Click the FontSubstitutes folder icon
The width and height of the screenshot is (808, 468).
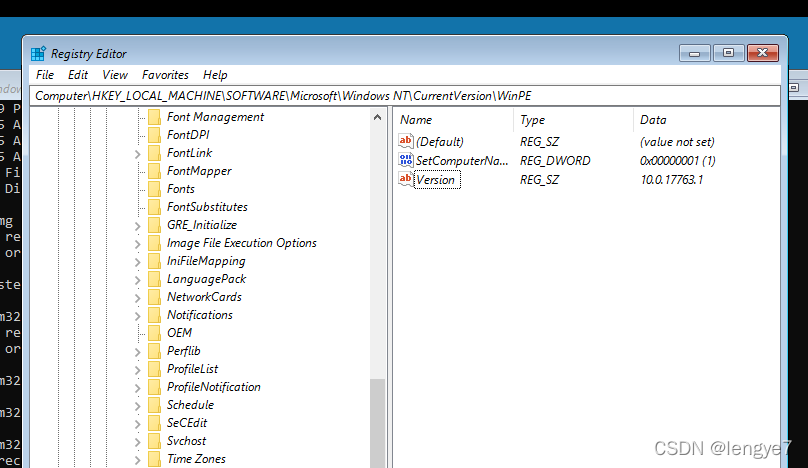(154, 207)
